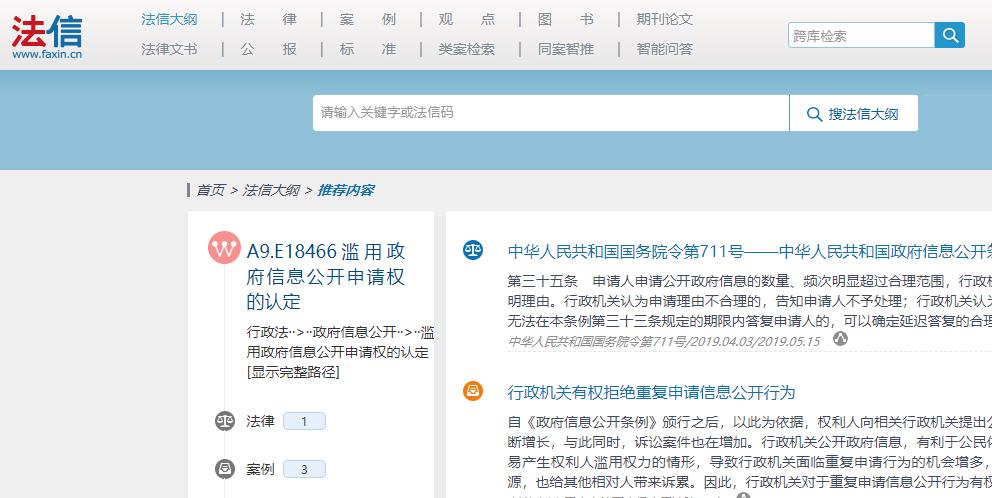992x498 pixels.
Task: Expand the path with [显示完整路径]
Action: pos(294,372)
